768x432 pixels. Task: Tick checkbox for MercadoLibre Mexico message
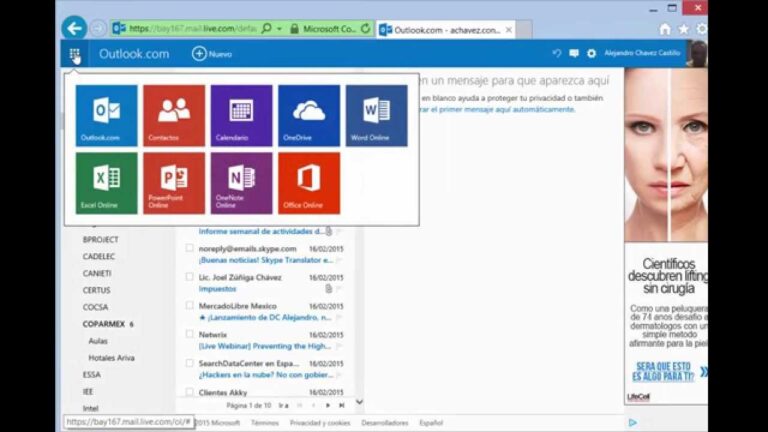[x=189, y=305]
